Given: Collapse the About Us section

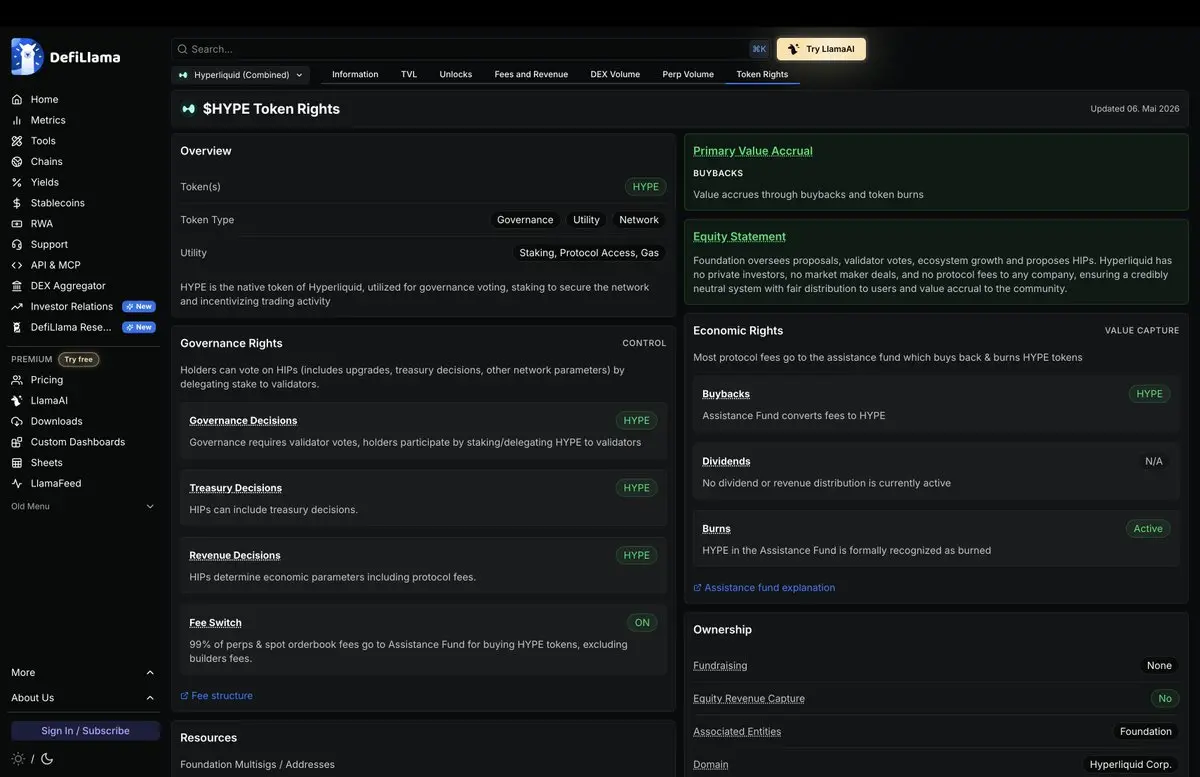Looking at the screenshot, I should coord(85,698).
